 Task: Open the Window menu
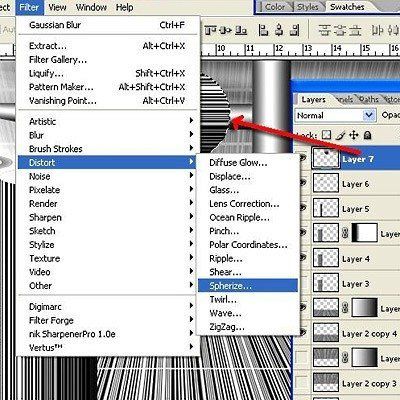[91, 7]
